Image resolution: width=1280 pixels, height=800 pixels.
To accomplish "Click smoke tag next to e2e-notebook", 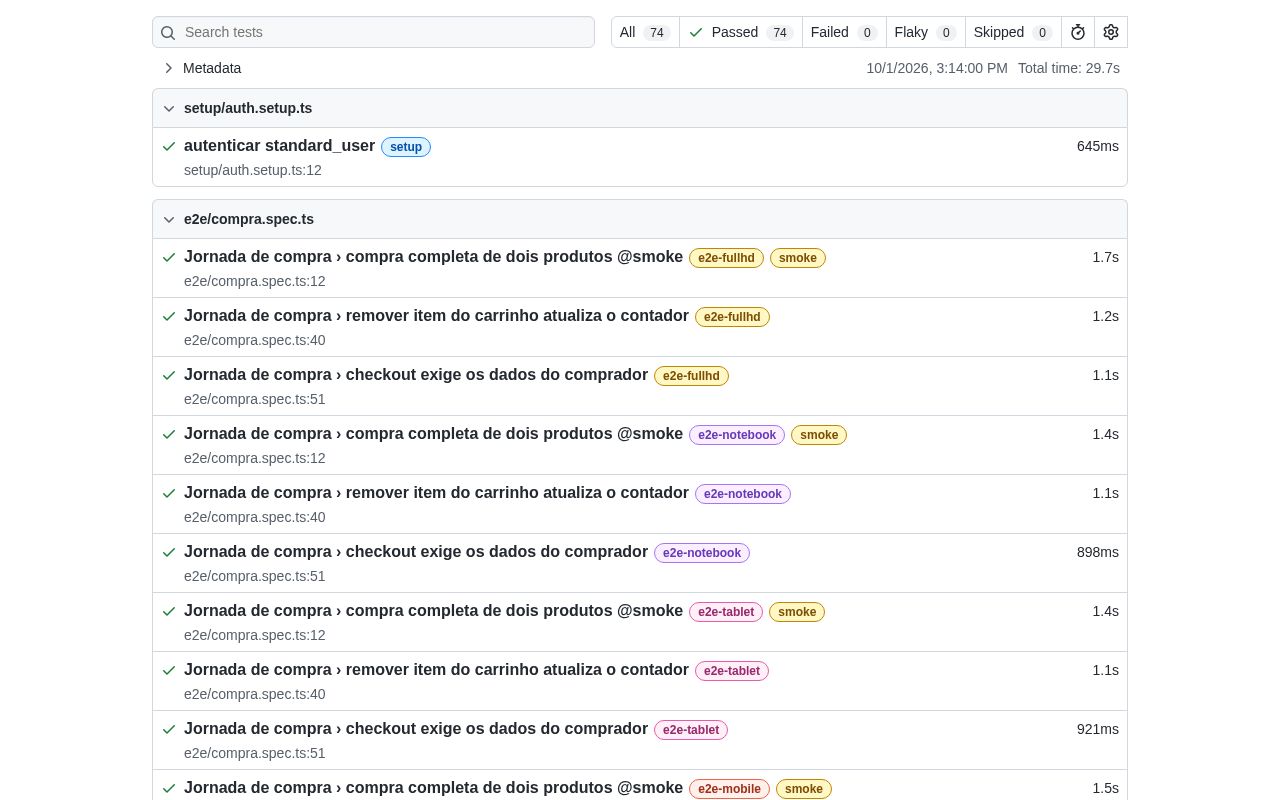I will pyautogui.click(x=819, y=435).
